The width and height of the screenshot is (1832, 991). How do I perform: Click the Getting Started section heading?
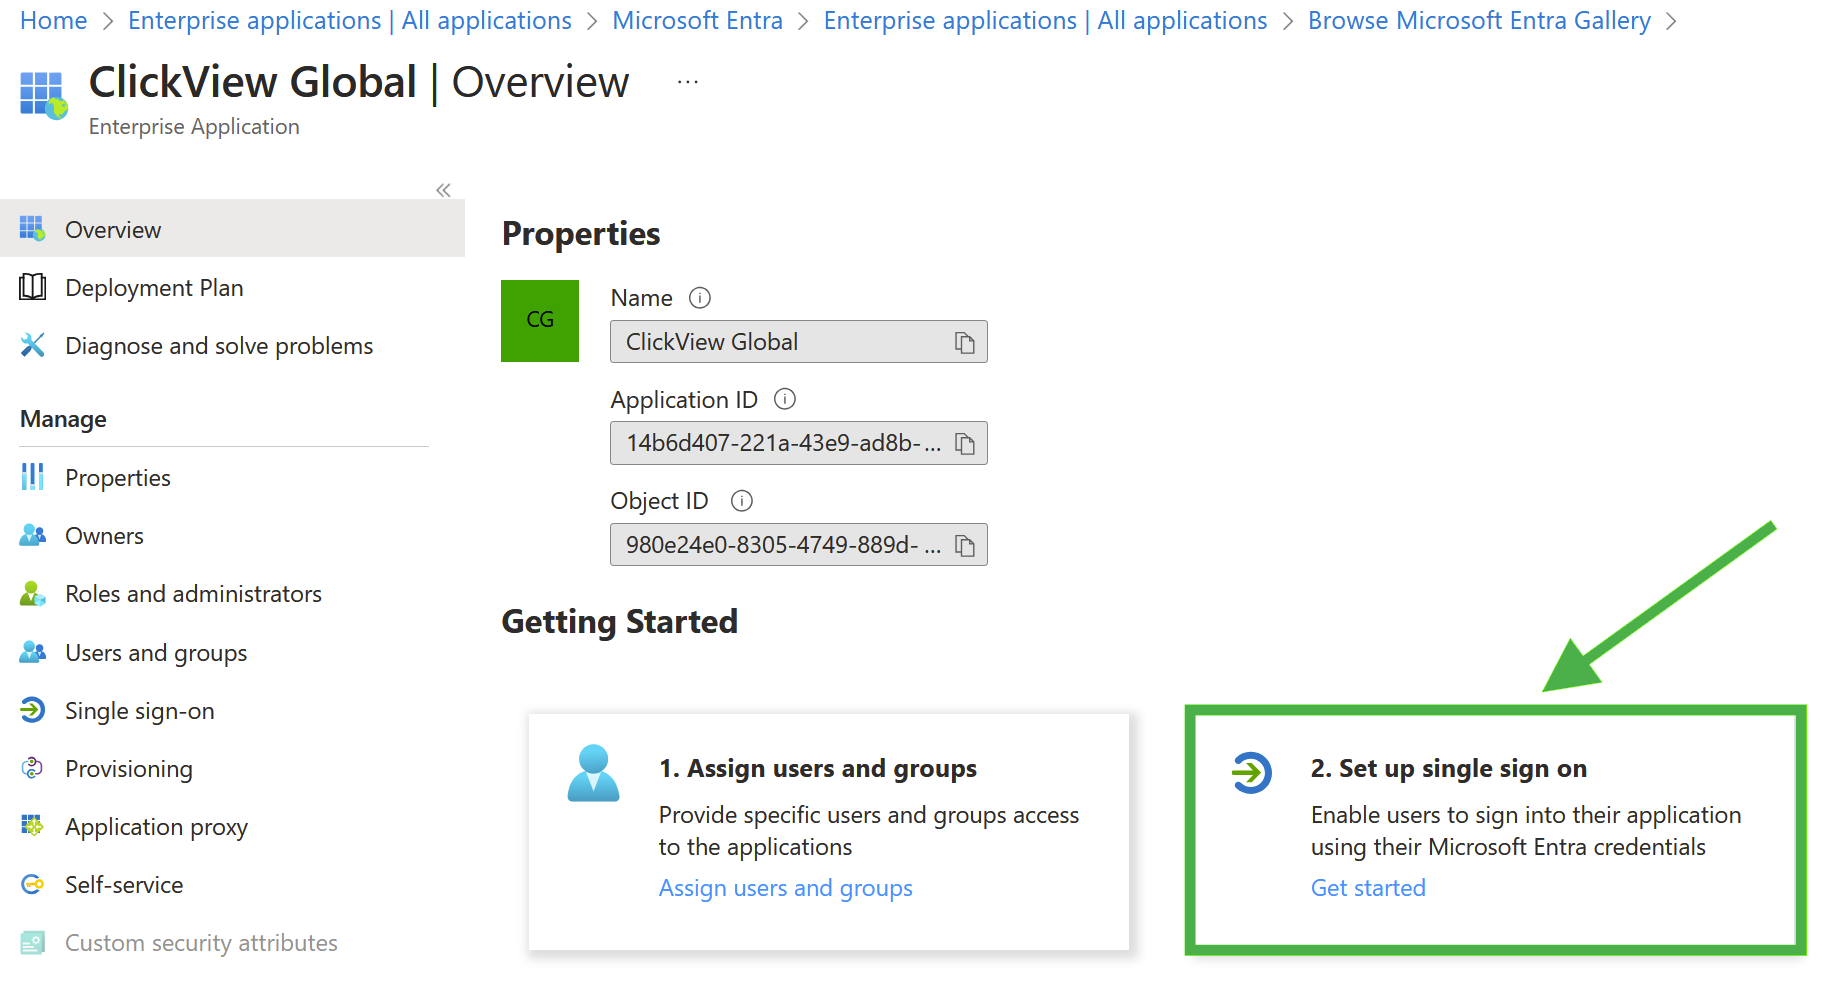(x=619, y=622)
